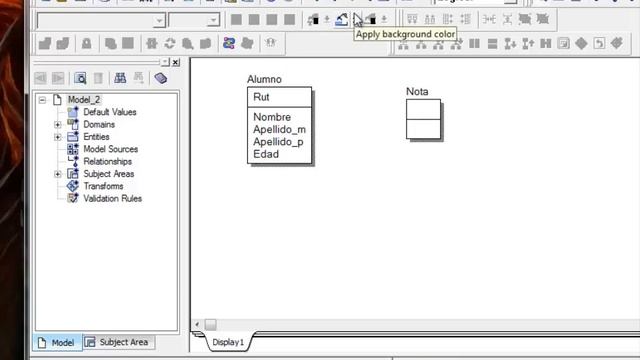Select the Nota entity name label

417,91
